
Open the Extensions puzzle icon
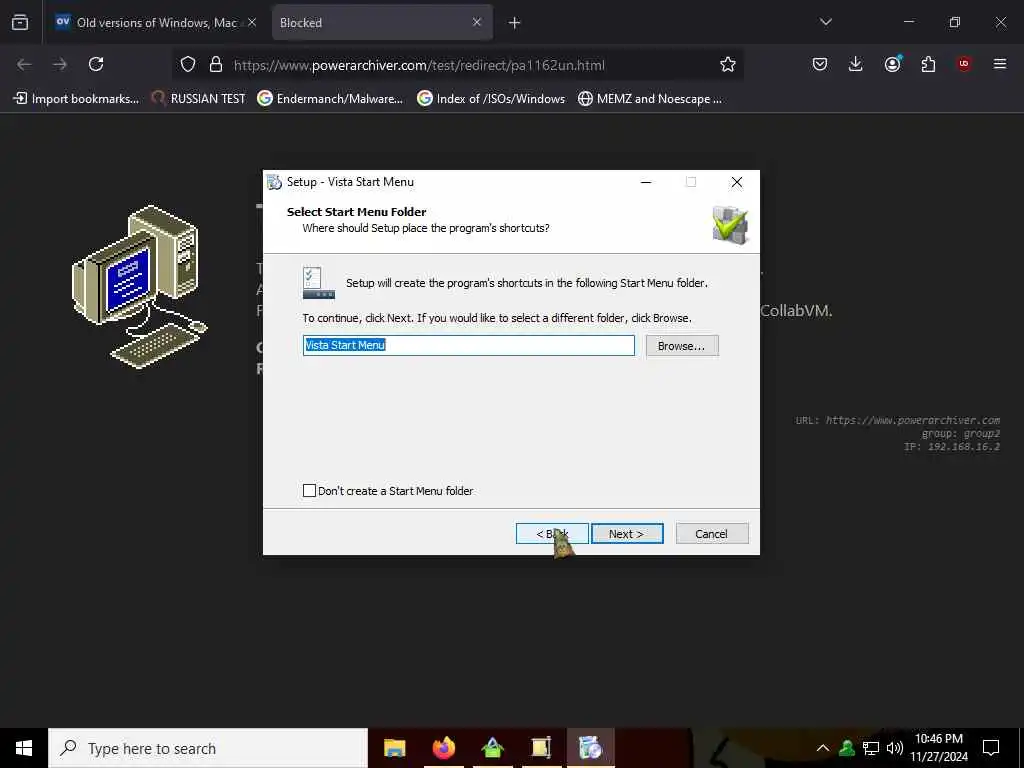(x=928, y=64)
